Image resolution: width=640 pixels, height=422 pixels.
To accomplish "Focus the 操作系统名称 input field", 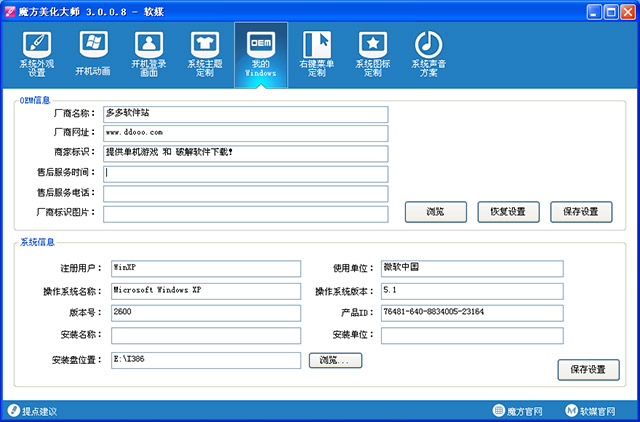I will click(206, 291).
